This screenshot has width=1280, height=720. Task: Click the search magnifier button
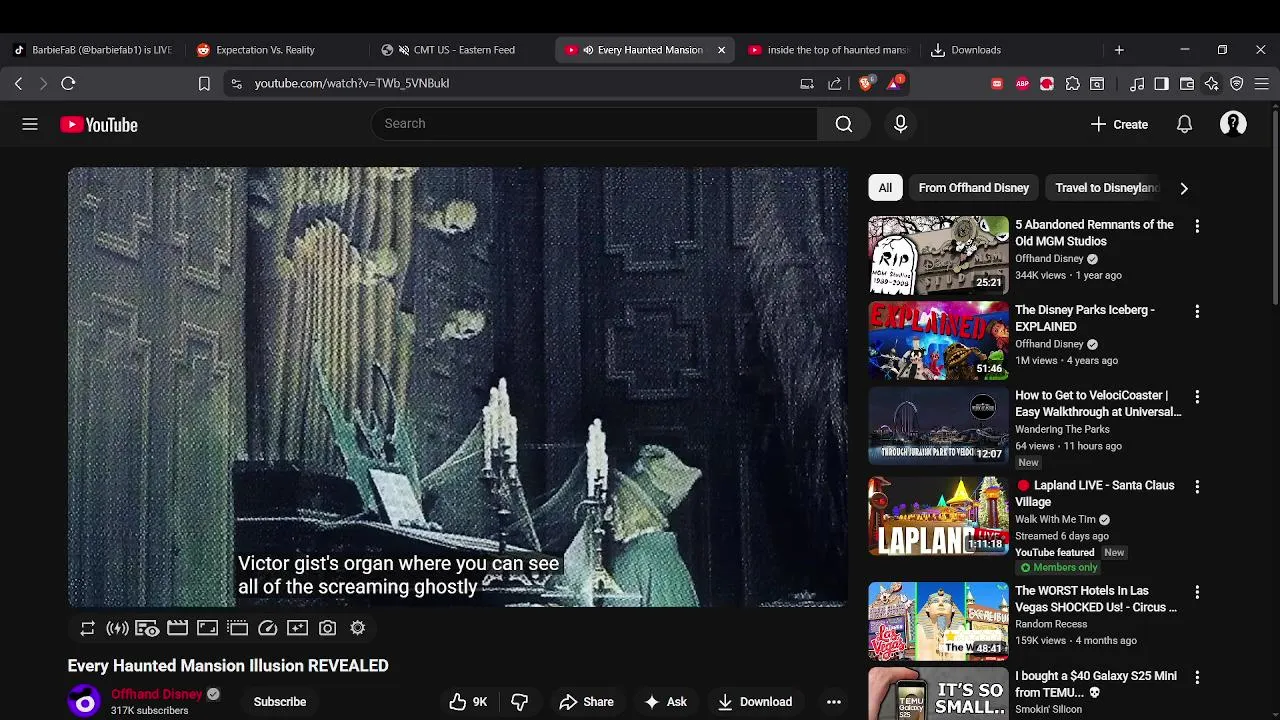click(844, 124)
